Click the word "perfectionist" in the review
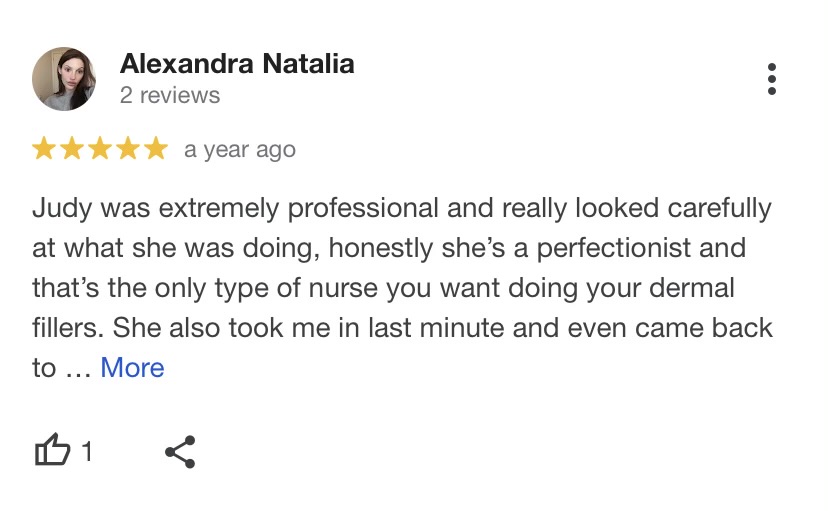This screenshot has width=828, height=511. (614, 249)
